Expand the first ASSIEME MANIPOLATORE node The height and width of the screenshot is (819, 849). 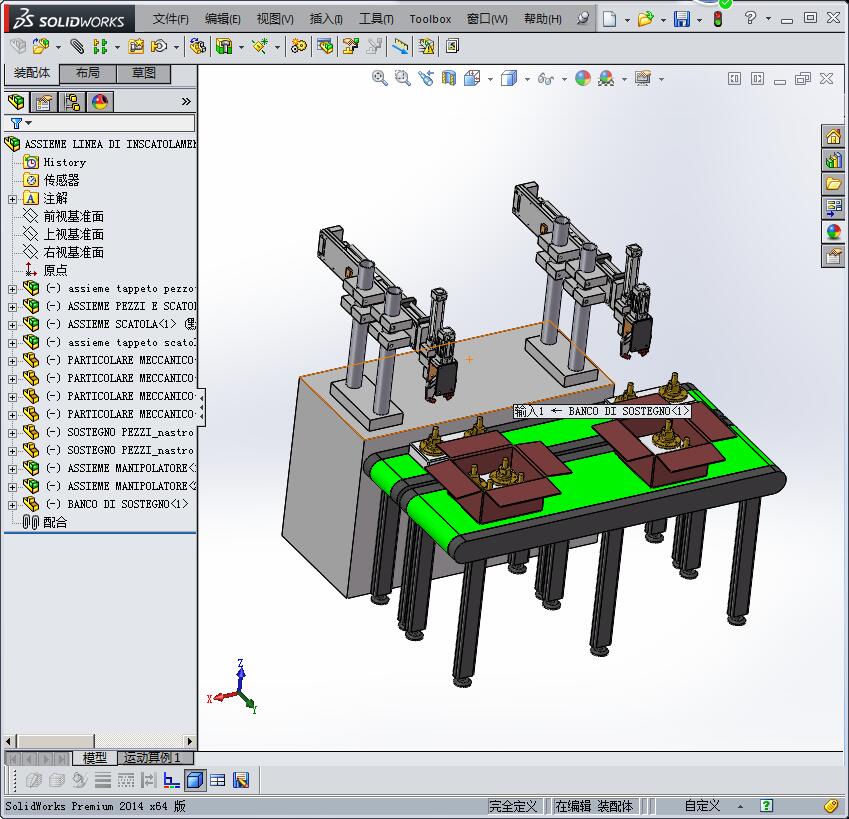(x=12, y=469)
